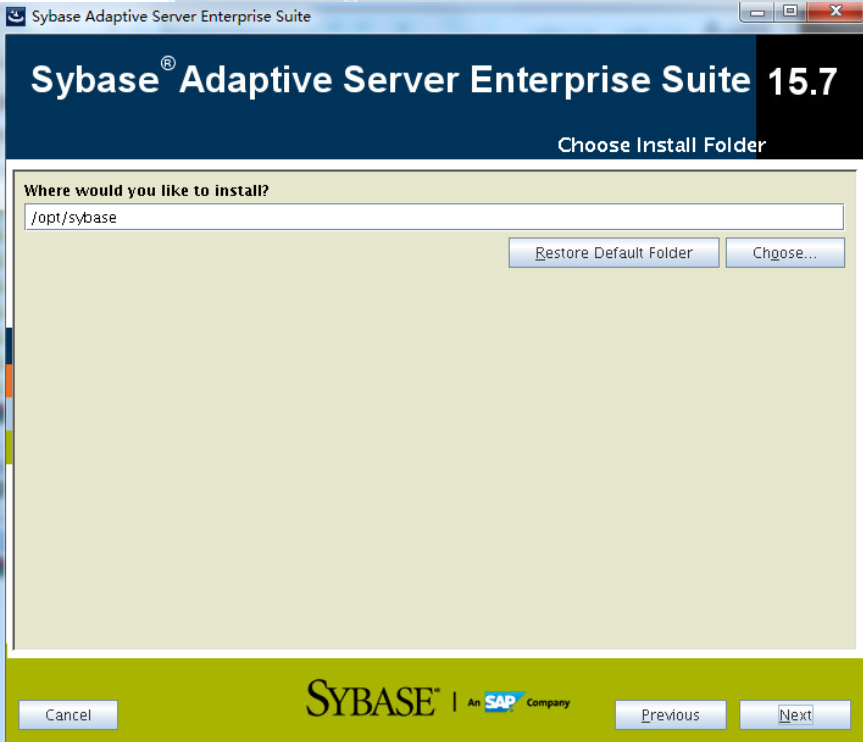This screenshot has width=863, height=742.
Task: Maximize the installer window
Action: [x=790, y=12]
